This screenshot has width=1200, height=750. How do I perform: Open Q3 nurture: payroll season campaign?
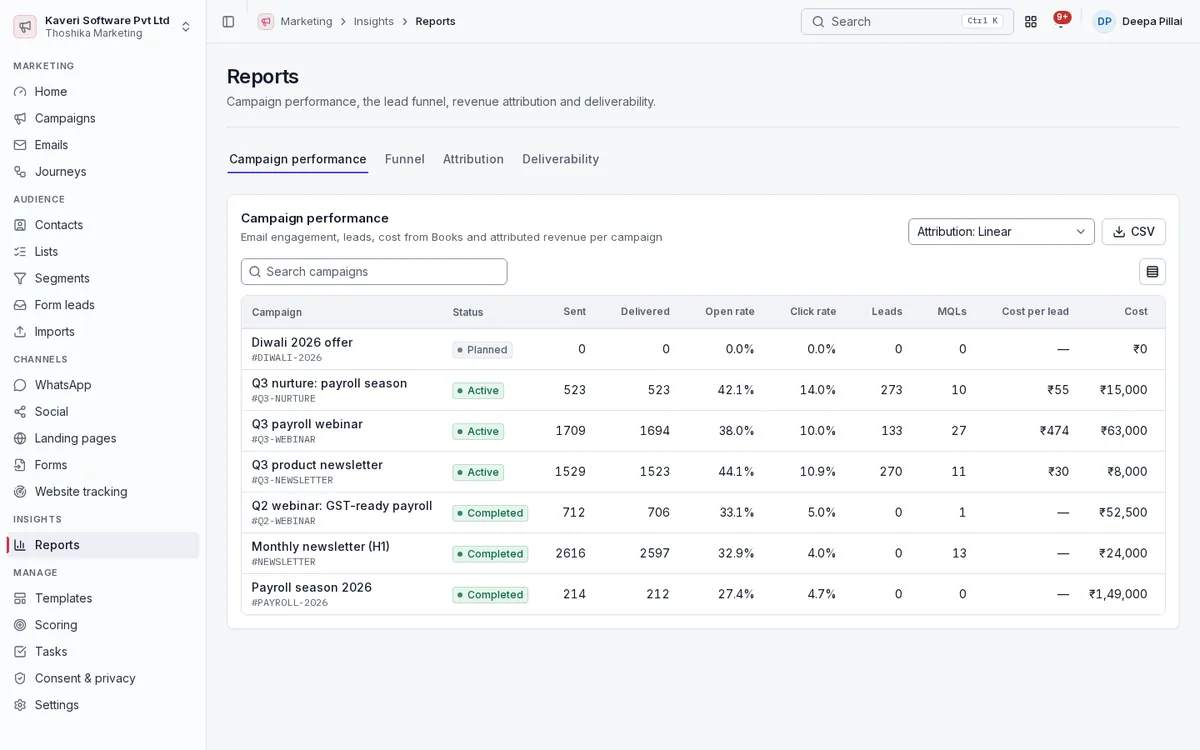tap(329, 383)
